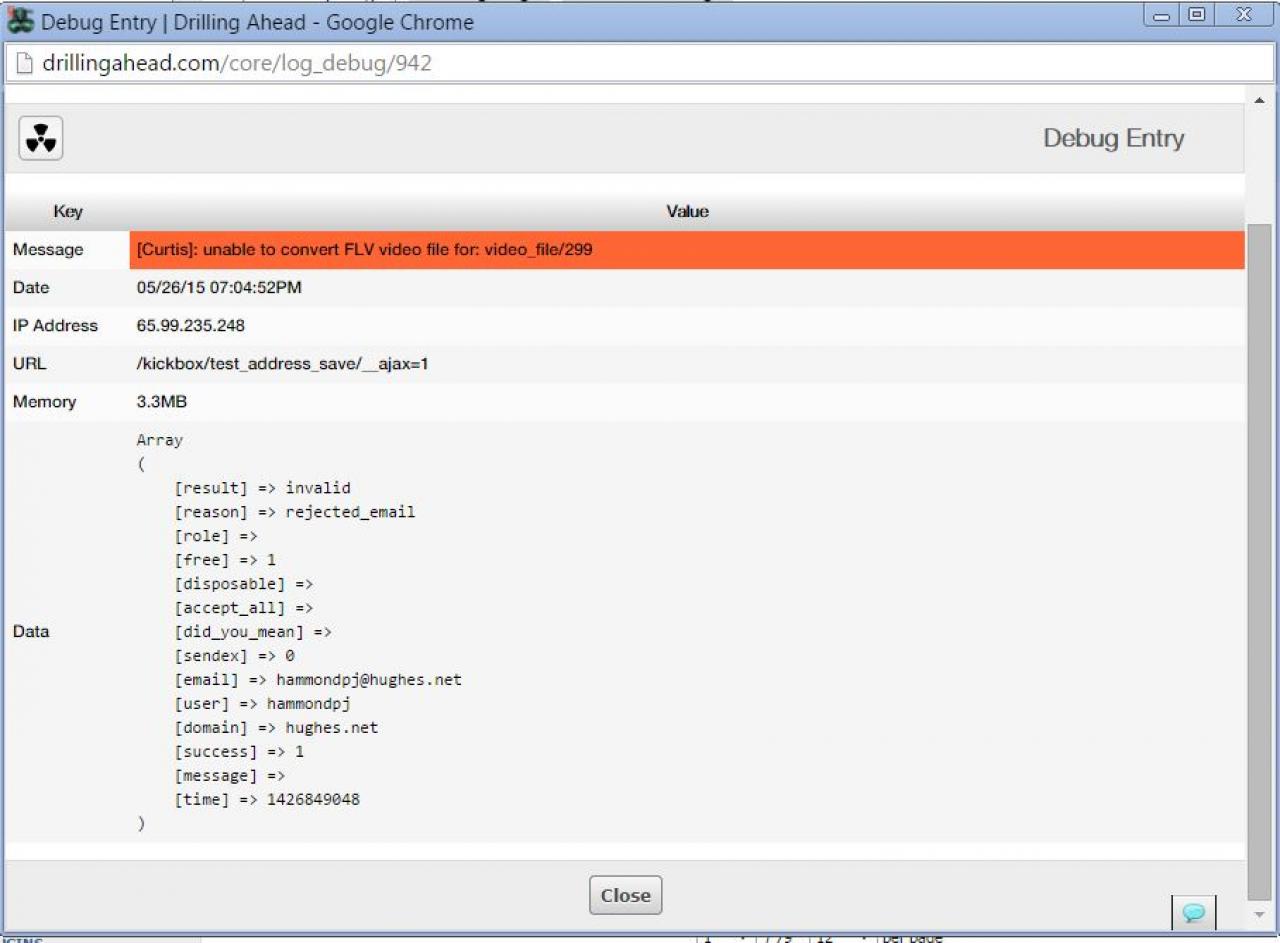
Task: Click the "Message" key label
Action: [x=48, y=250]
